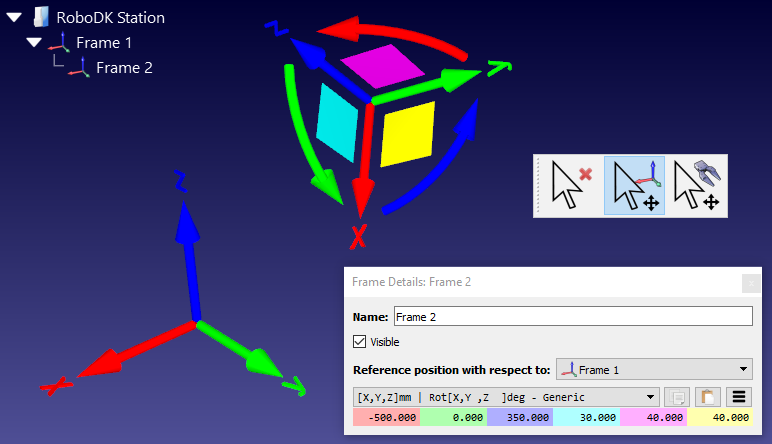Viewport: 772px width, 444px height.
Task: Collapse the RoboDK Station tree node
Action: point(13,17)
